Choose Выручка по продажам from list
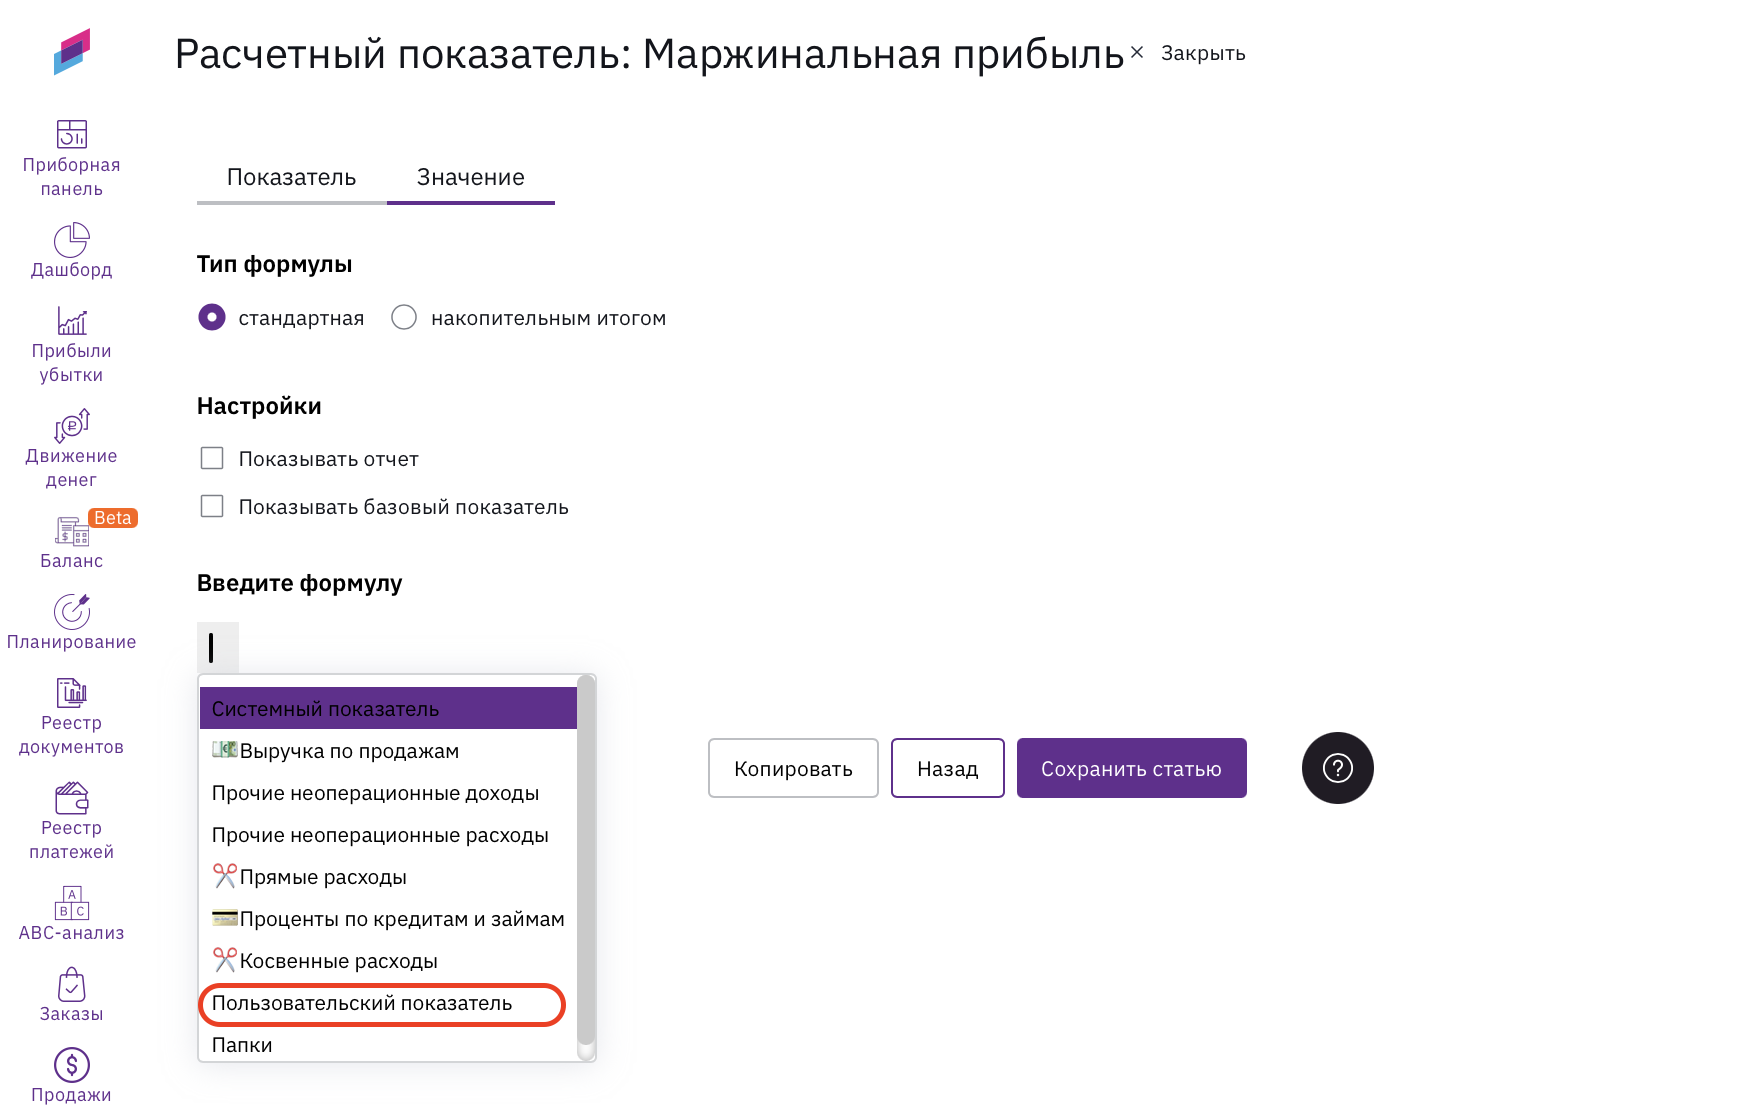 coord(388,751)
